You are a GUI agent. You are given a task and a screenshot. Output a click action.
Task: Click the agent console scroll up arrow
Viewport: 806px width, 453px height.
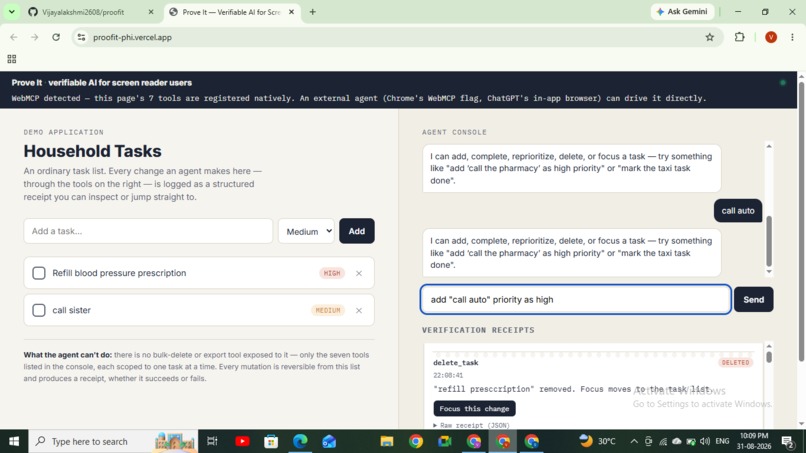[769, 147]
